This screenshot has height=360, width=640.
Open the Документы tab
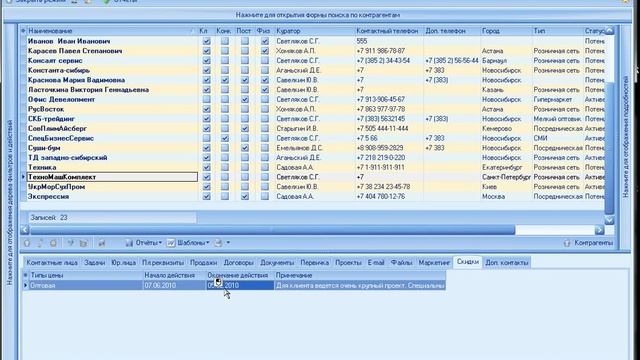pos(277,263)
